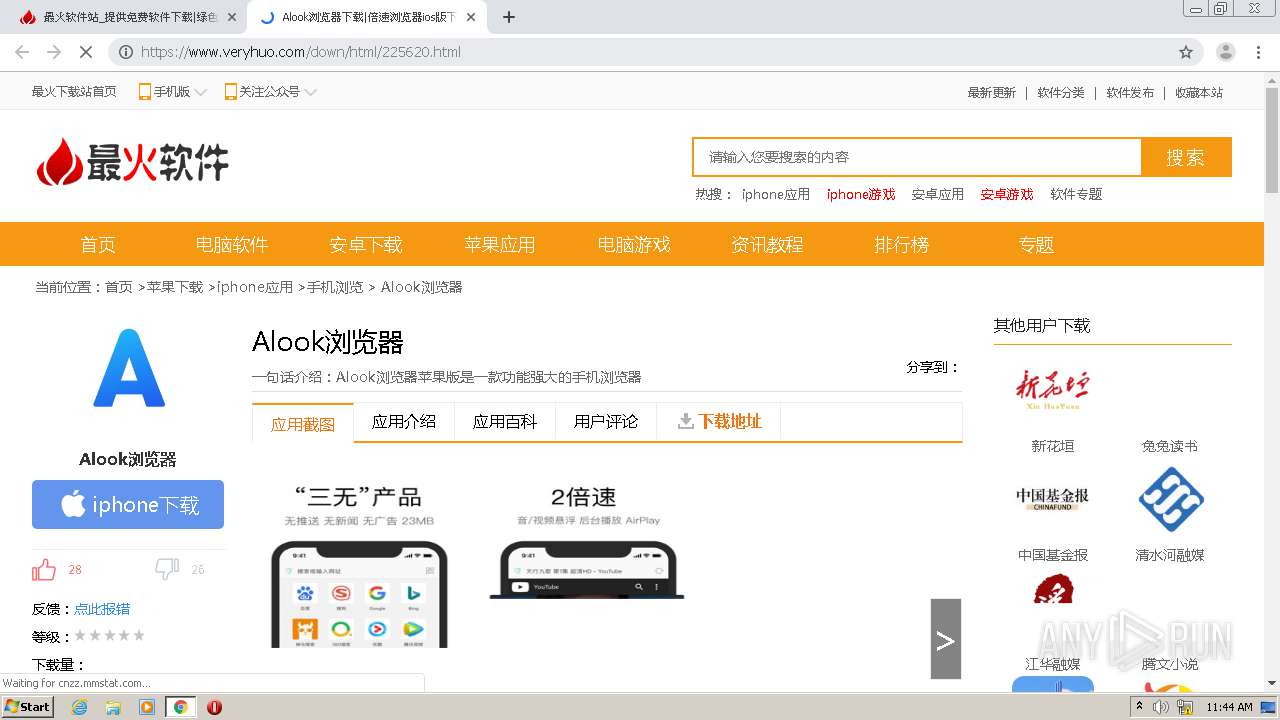Open the 清水河融媒 app icon
The height and width of the screenshot is (720, 1280).
[1171, 499]
